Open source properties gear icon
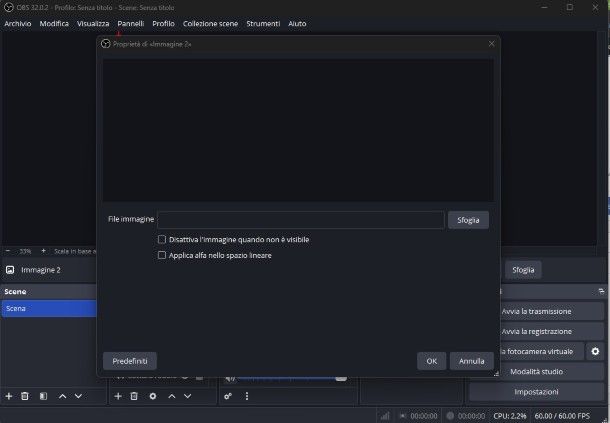The width and height of the screenshot is (610, 423). tap(153, 396)
